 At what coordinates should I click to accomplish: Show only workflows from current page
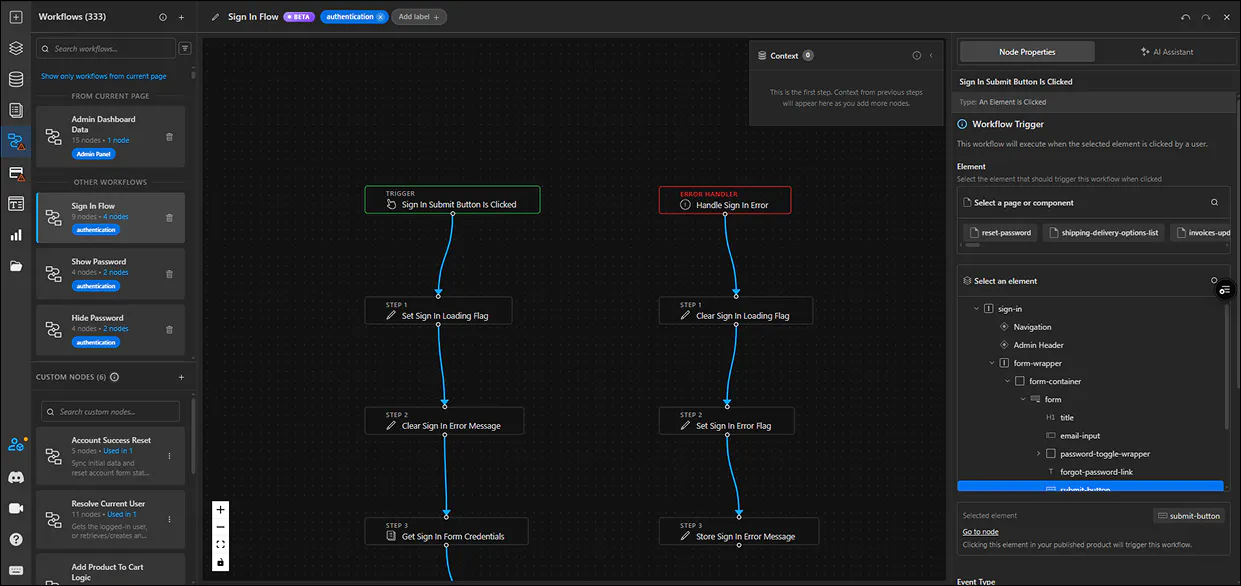pos(104,76)
